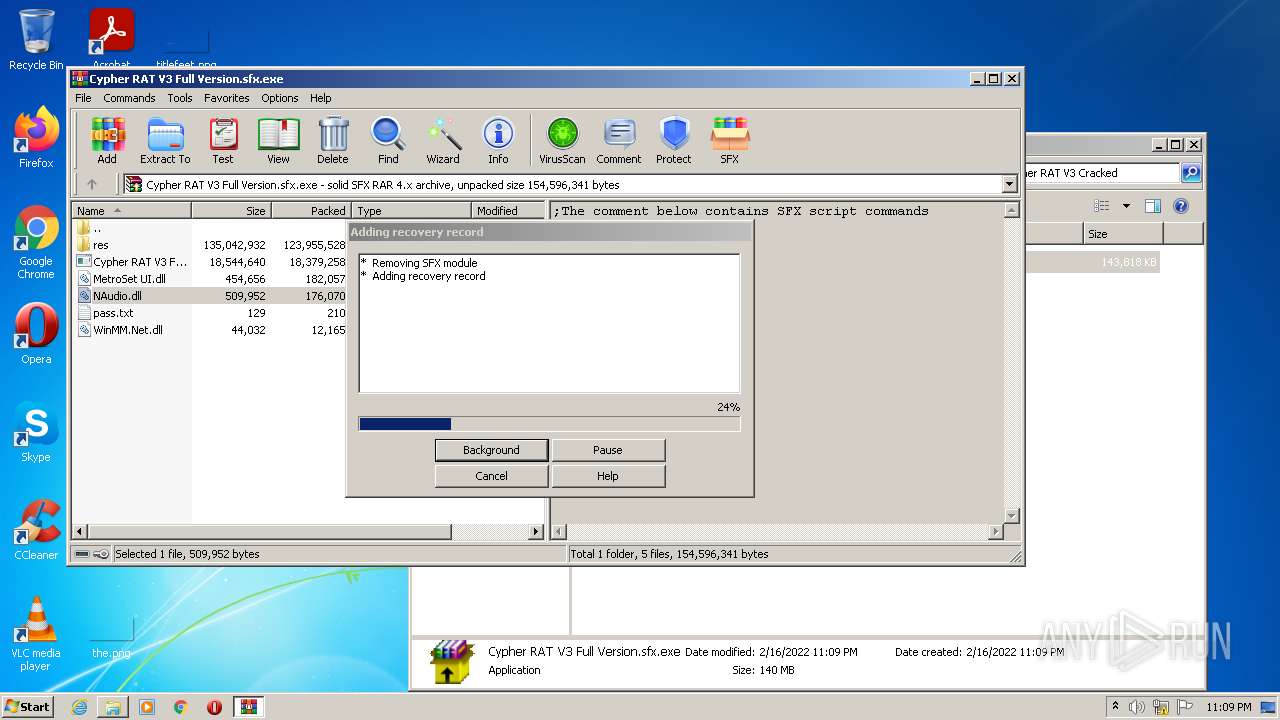Sort the list by Name column
Image resolution: width=1280 pixels, height=720 pixels.
pyautogui.click(x=131, y=211)
